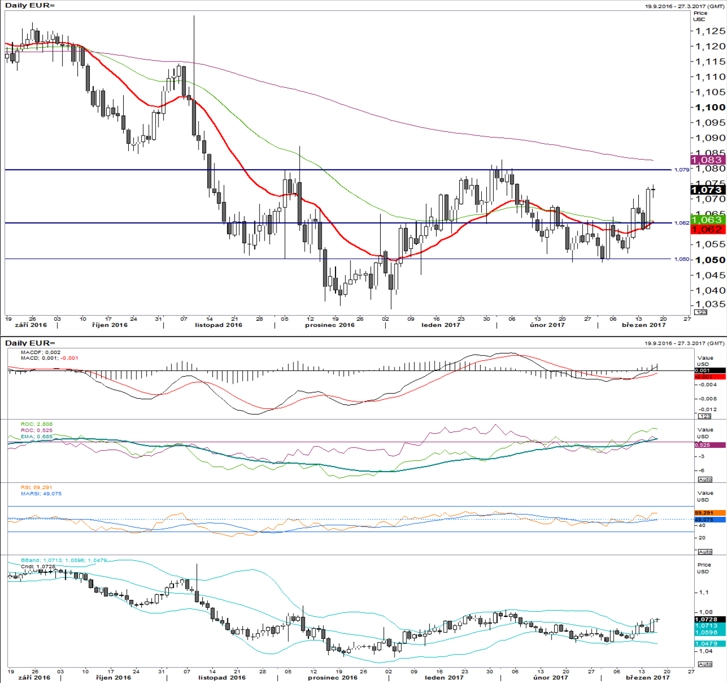Select the magenta 1,083 moving average price tag
Viewport: 727px width, 683px height.
tap(707, 160)
